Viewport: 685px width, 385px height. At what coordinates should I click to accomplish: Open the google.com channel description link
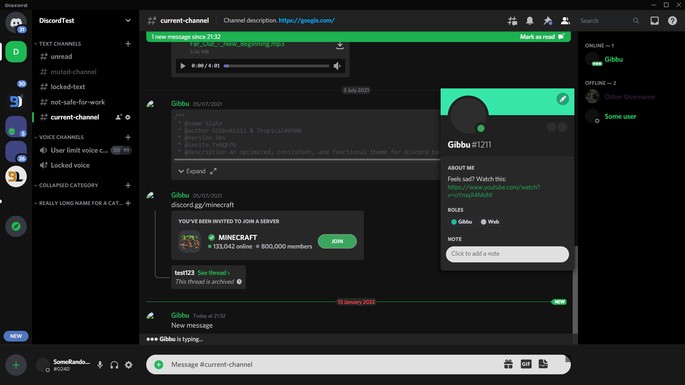click(307, 21)
